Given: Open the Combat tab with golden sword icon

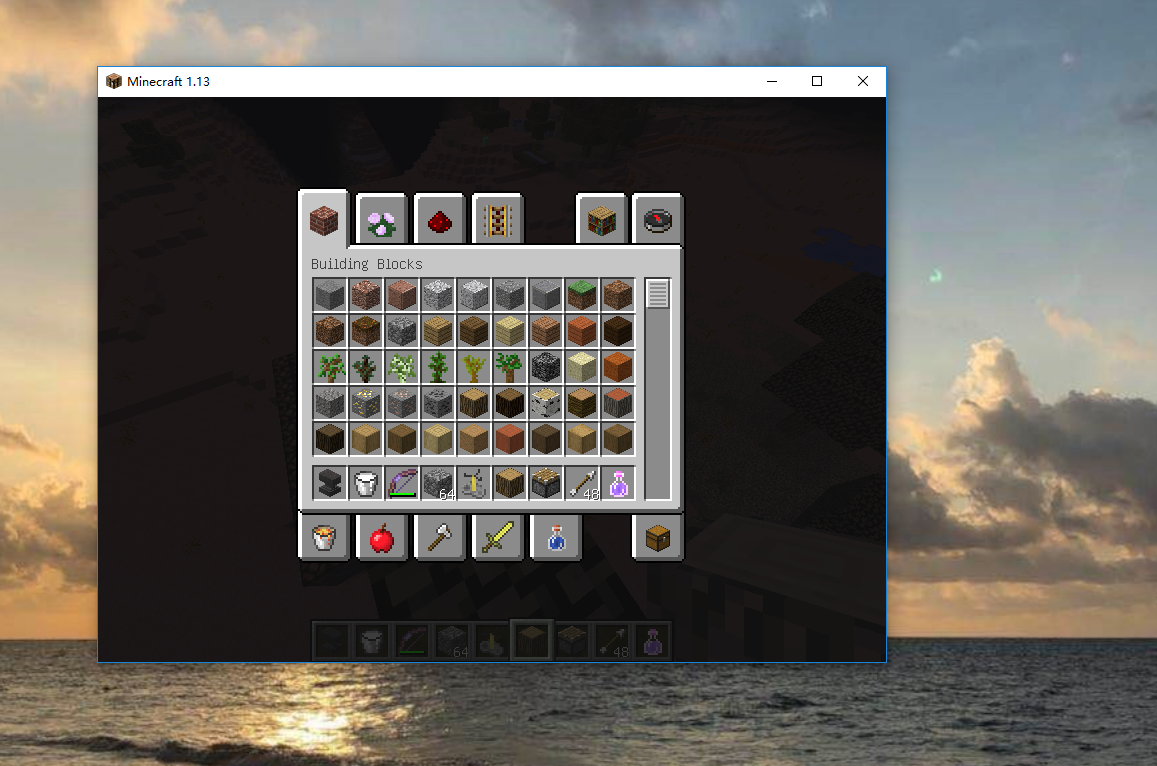Looking at the screenshot, I should click(x=497, y=537).
